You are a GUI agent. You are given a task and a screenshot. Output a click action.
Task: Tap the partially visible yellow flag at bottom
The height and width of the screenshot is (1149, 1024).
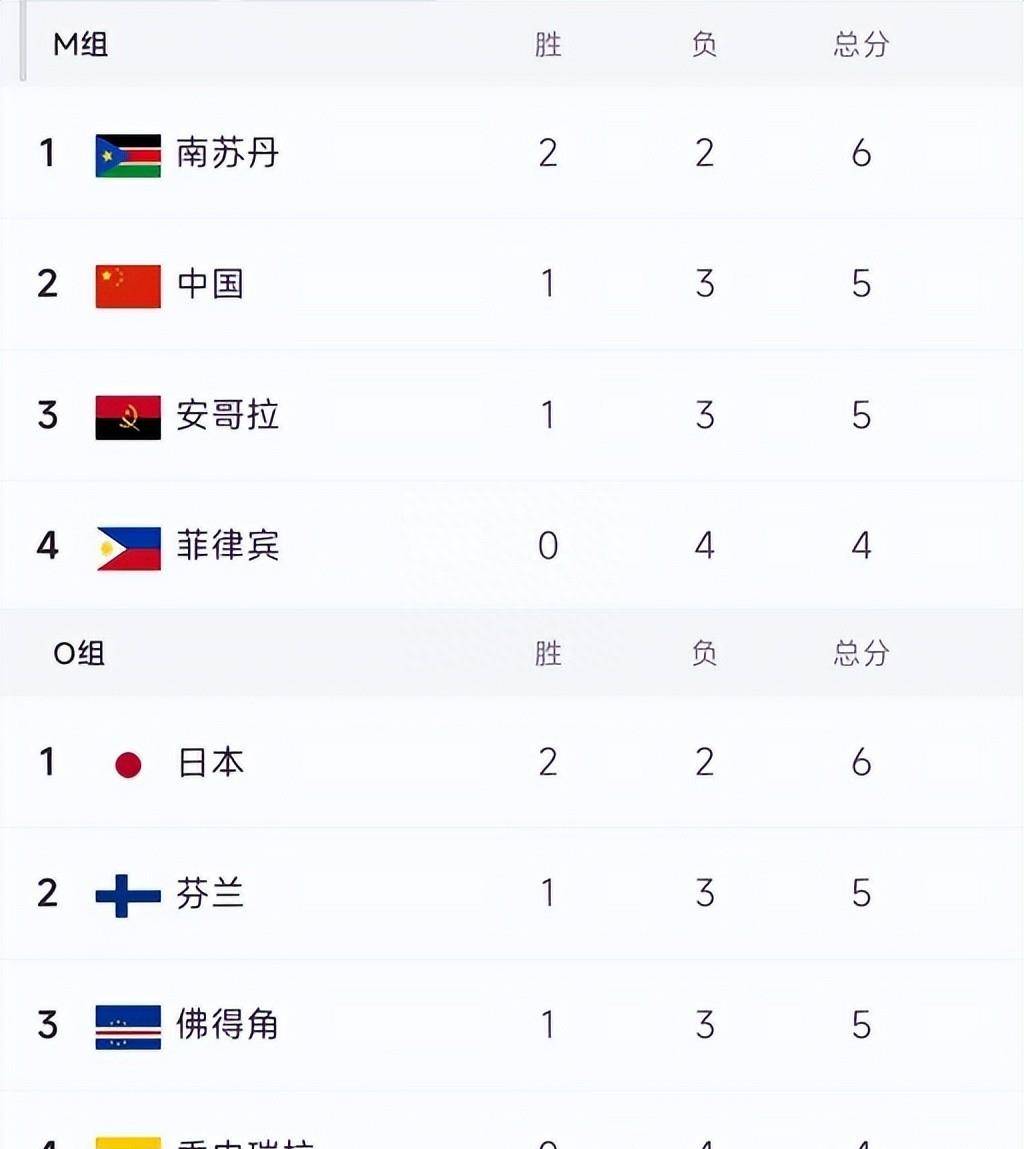128,1143
